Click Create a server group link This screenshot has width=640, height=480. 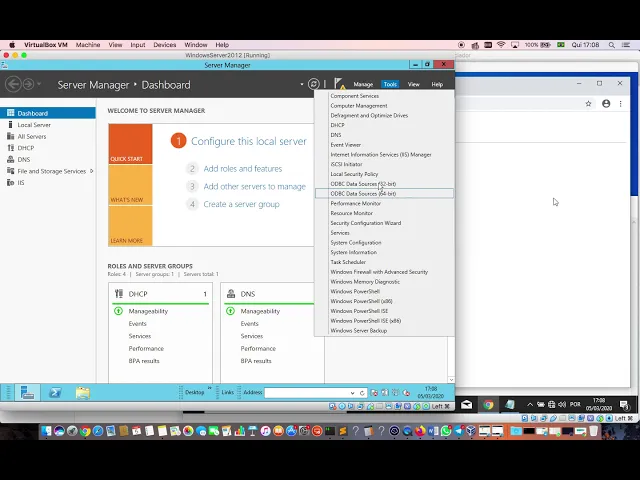tap(241, 204)
